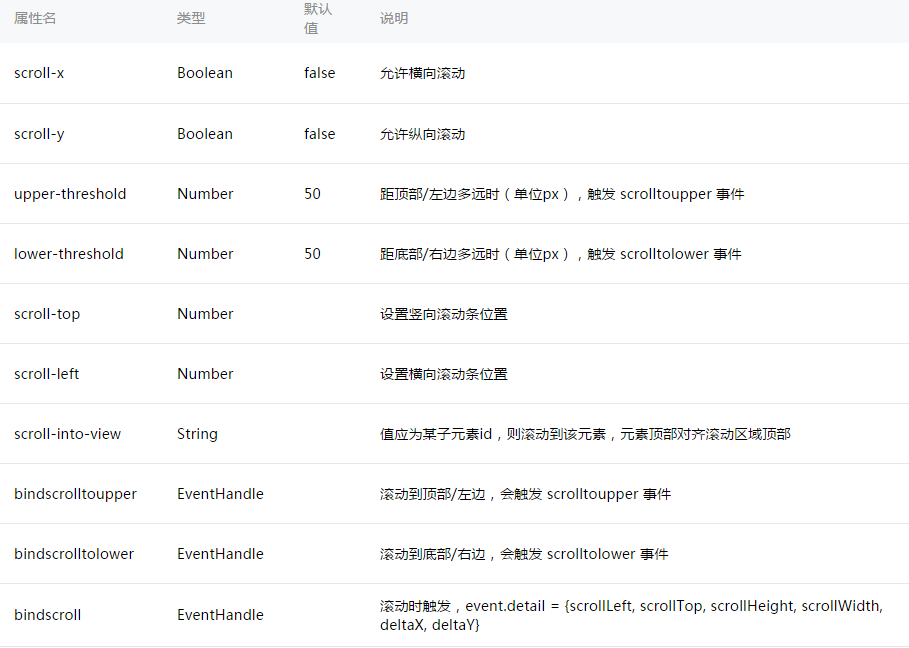Screen dimensions: 909x648
Task: Click Number type in upper-threshold row
Action: pyautogui.click(x=205, y=194)
